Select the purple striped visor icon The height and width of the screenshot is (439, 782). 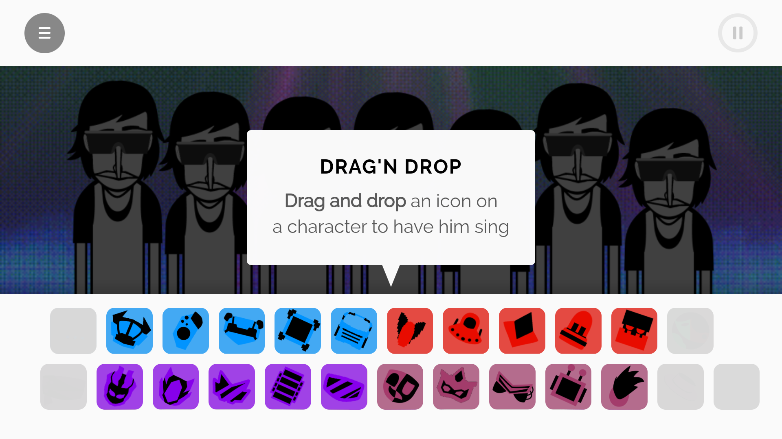pyautogui.click(x=344, y=387)
